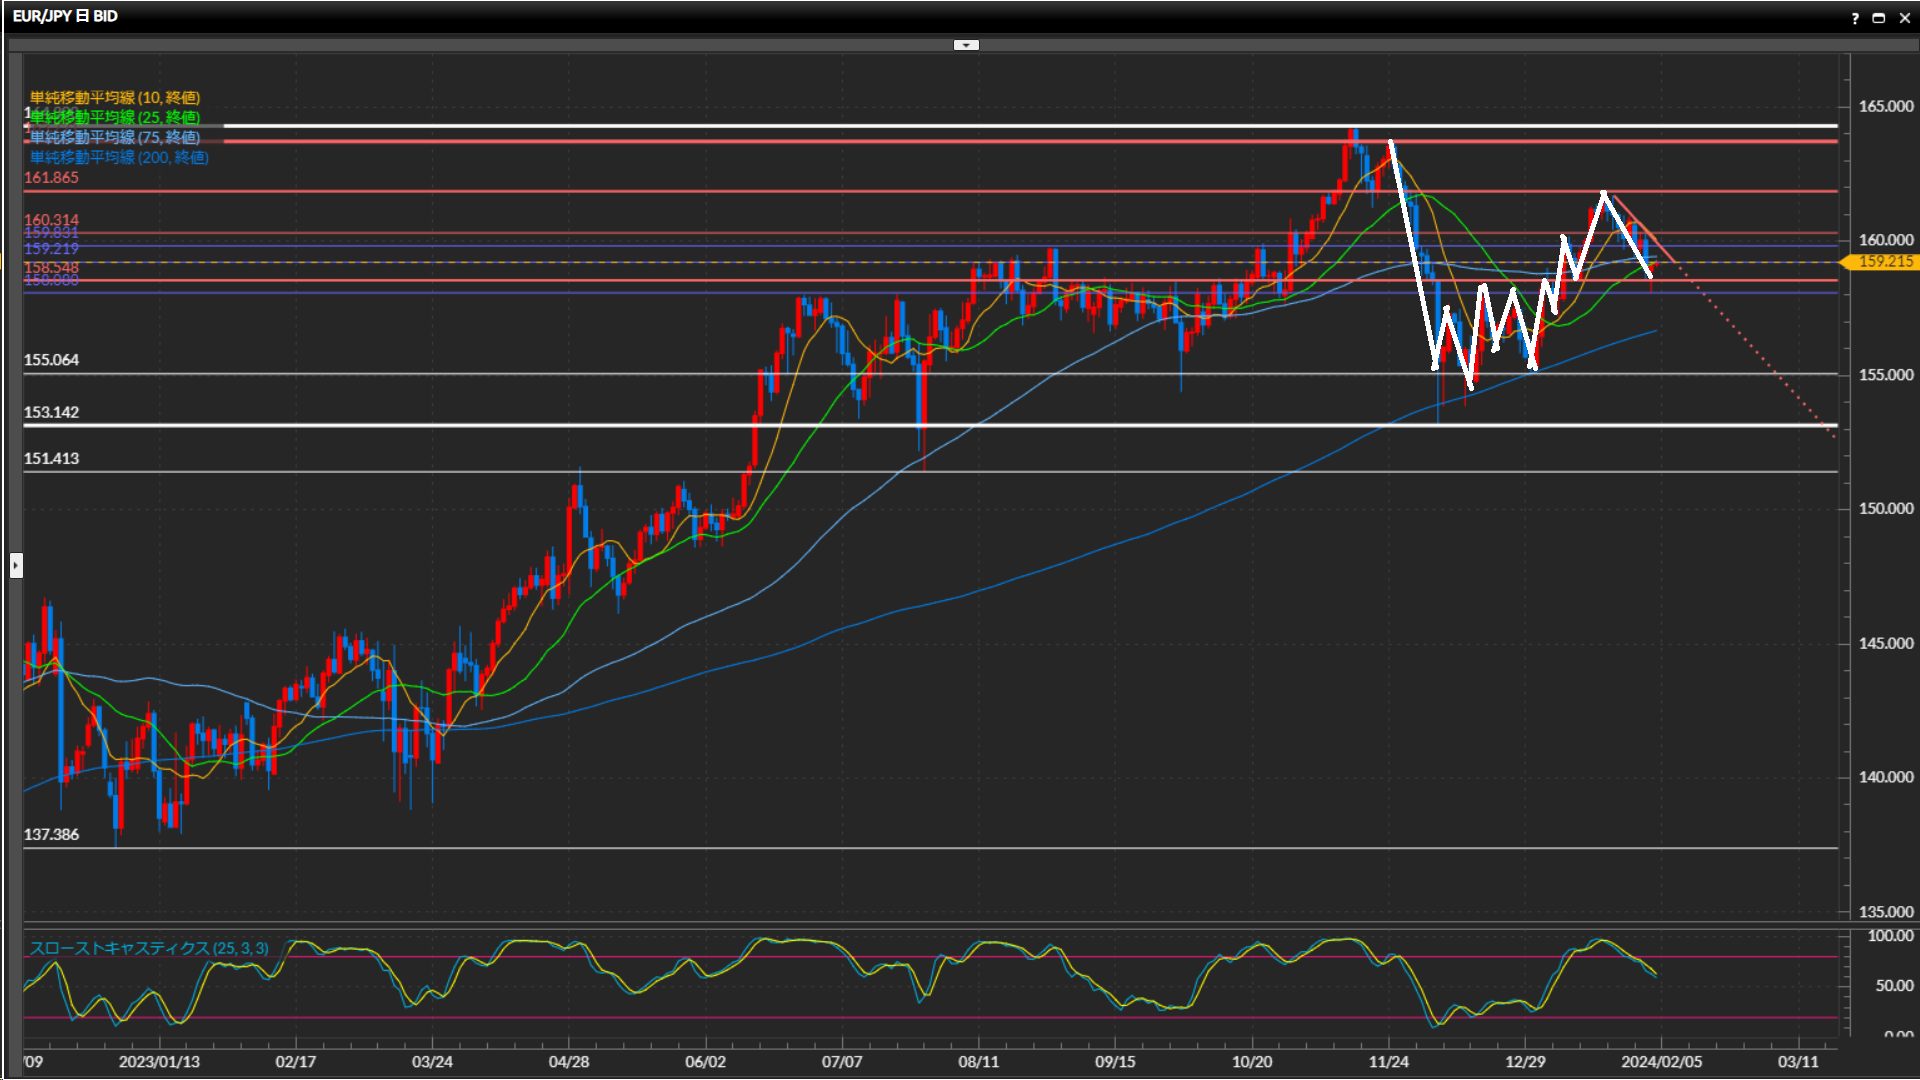Expand the left side panel arrow

pyautogui.click(x=16, y=566)
